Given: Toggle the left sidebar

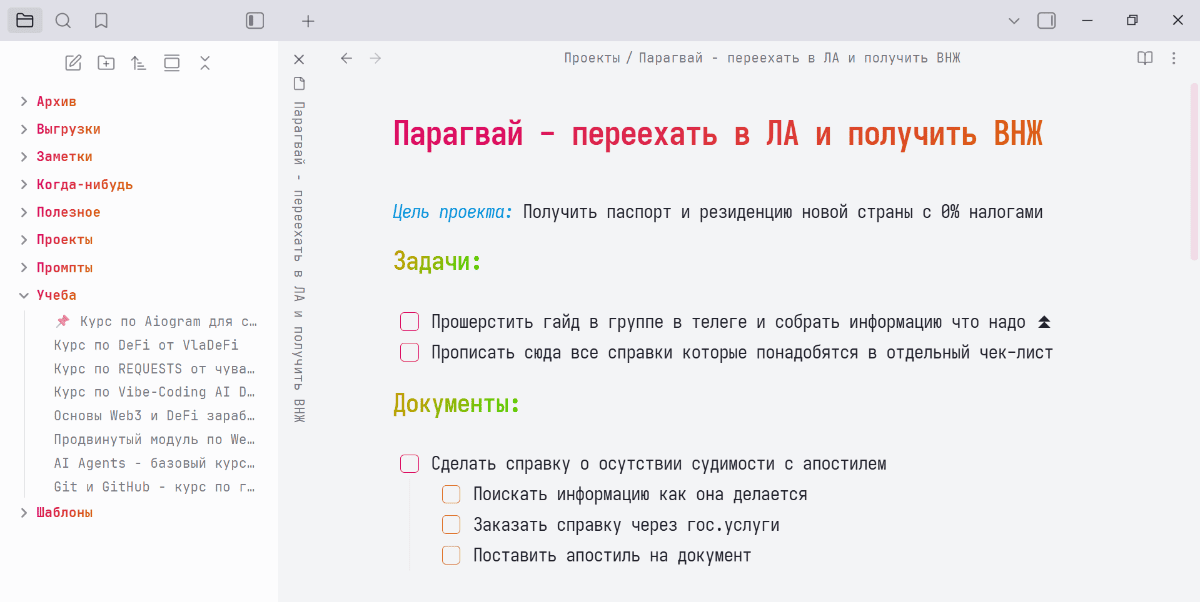Looking at the screenshot, I should pyautogui.click(x=255, y=20).
